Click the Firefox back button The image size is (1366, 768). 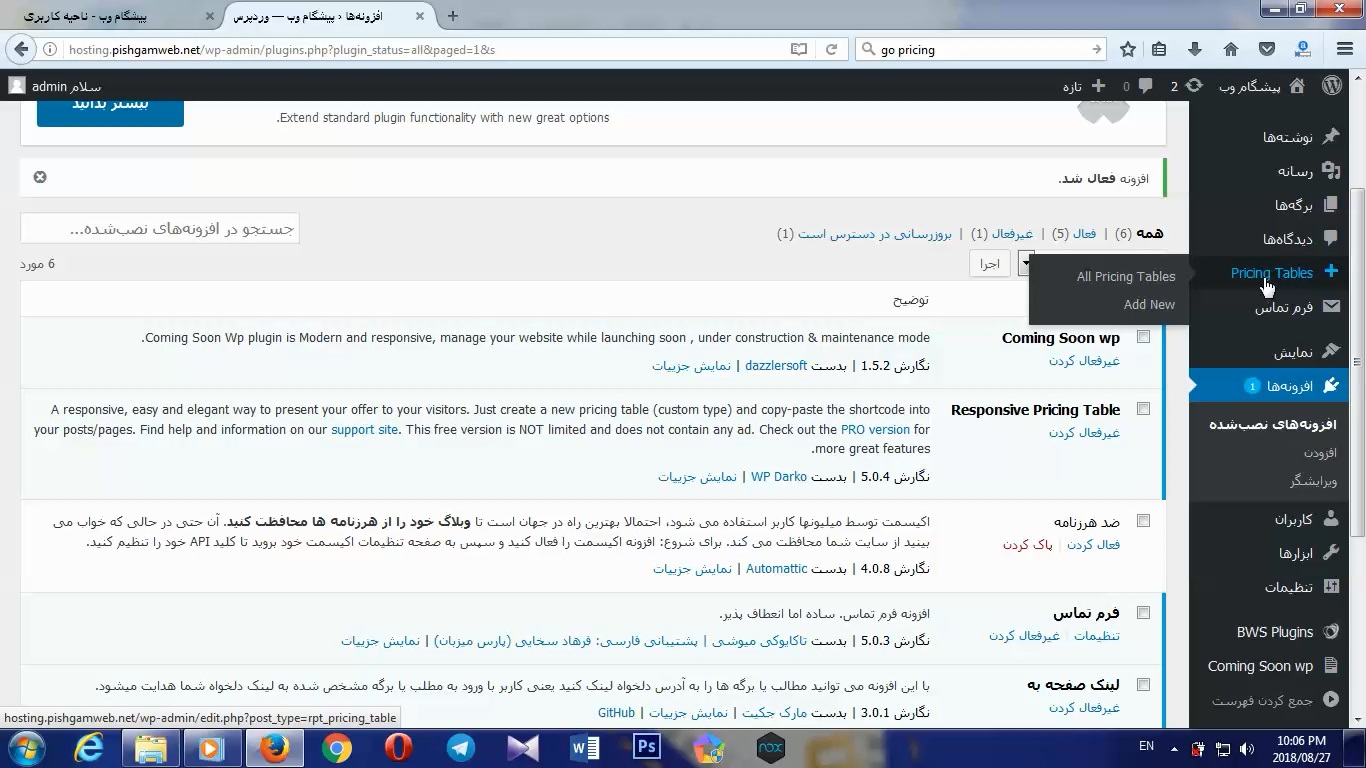click(x=22, y=49)
